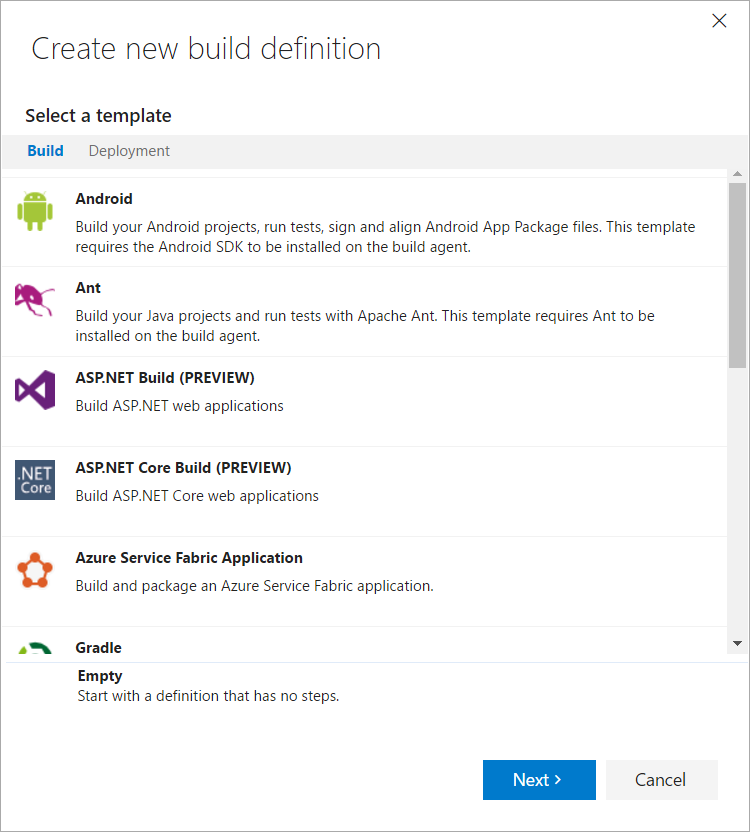This screenshot has height=832, width=750.
Task: Click 'Build and package an Azure Service Fabric application' text
Action: pos(254,586)
